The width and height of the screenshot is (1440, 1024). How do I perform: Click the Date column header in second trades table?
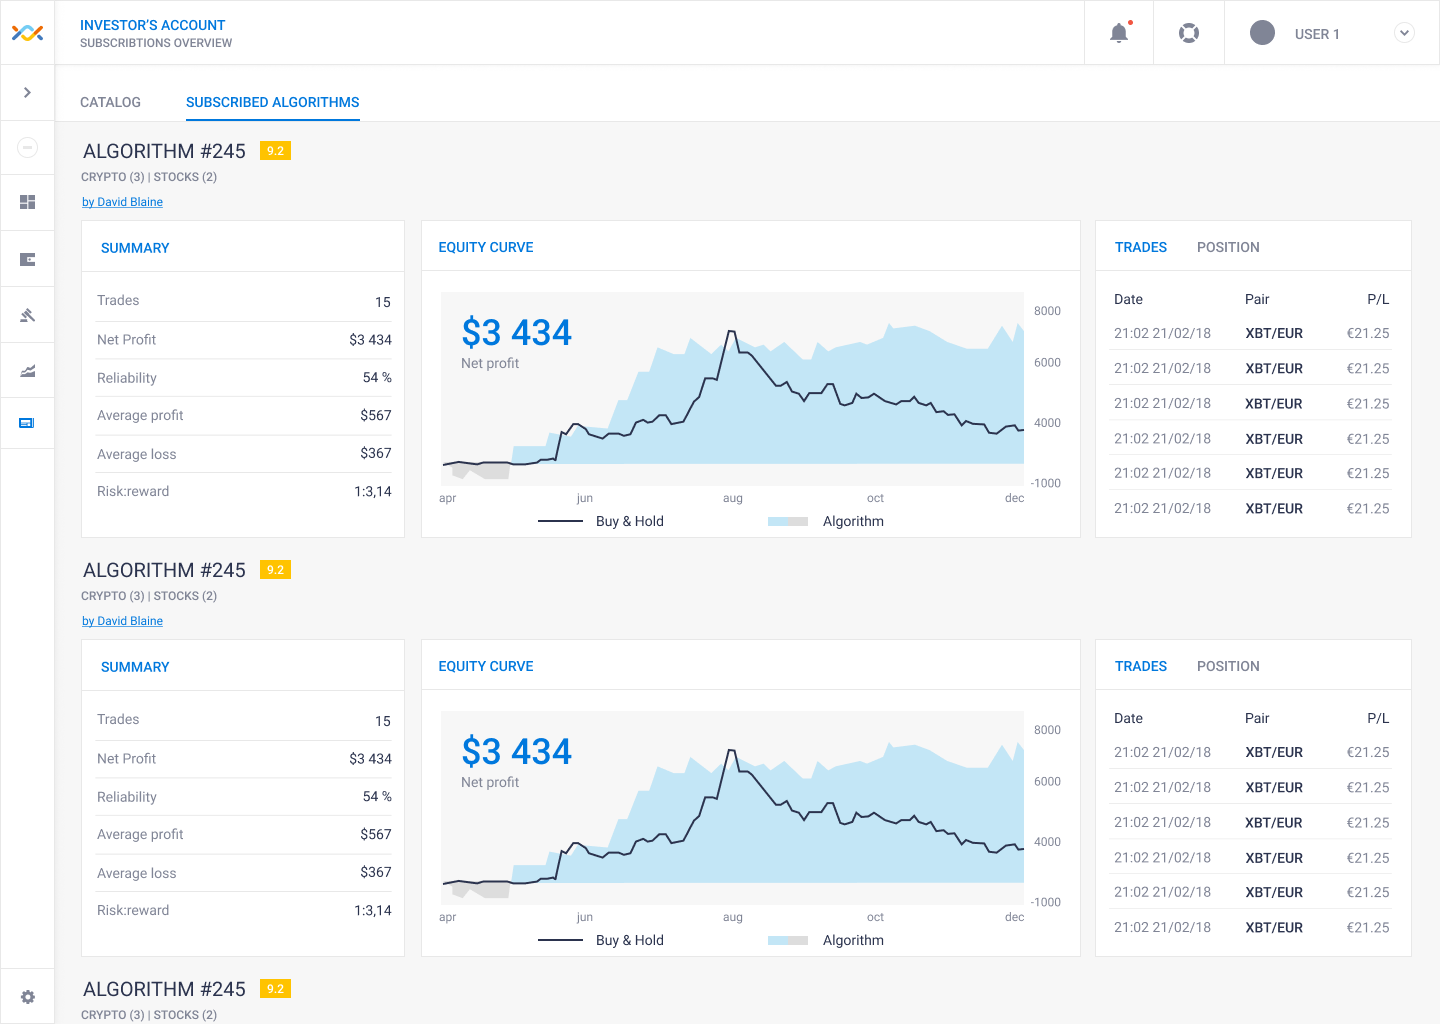coord(1128,718)
